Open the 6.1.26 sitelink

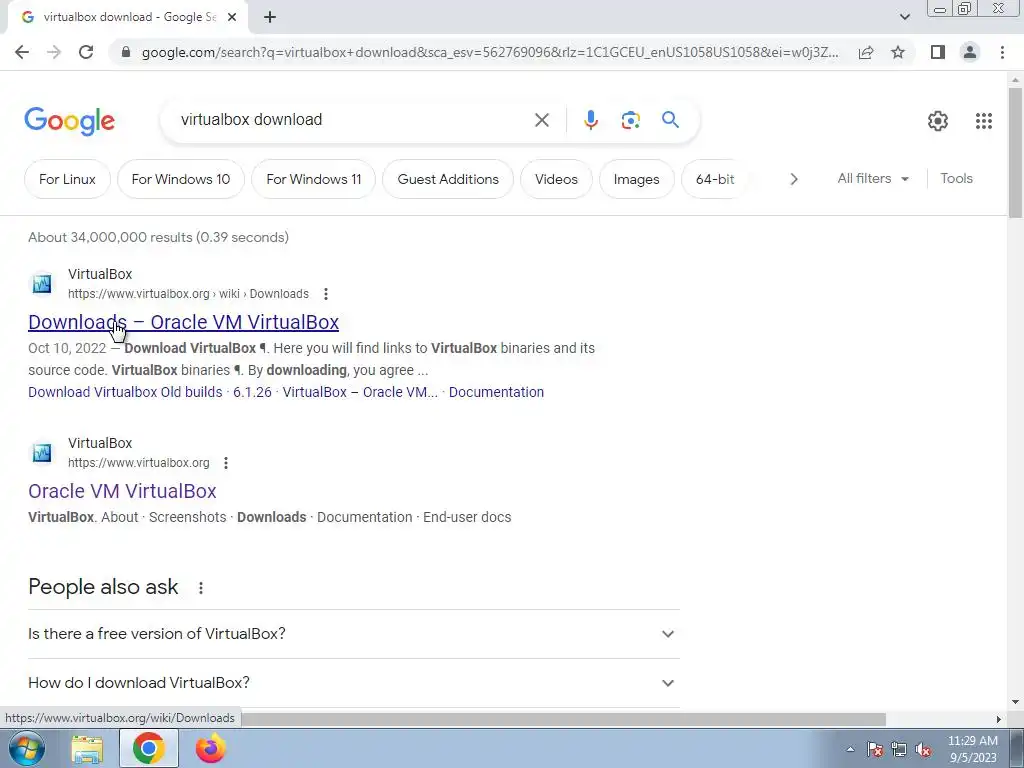pyautogui.click(x=252, y=392)
